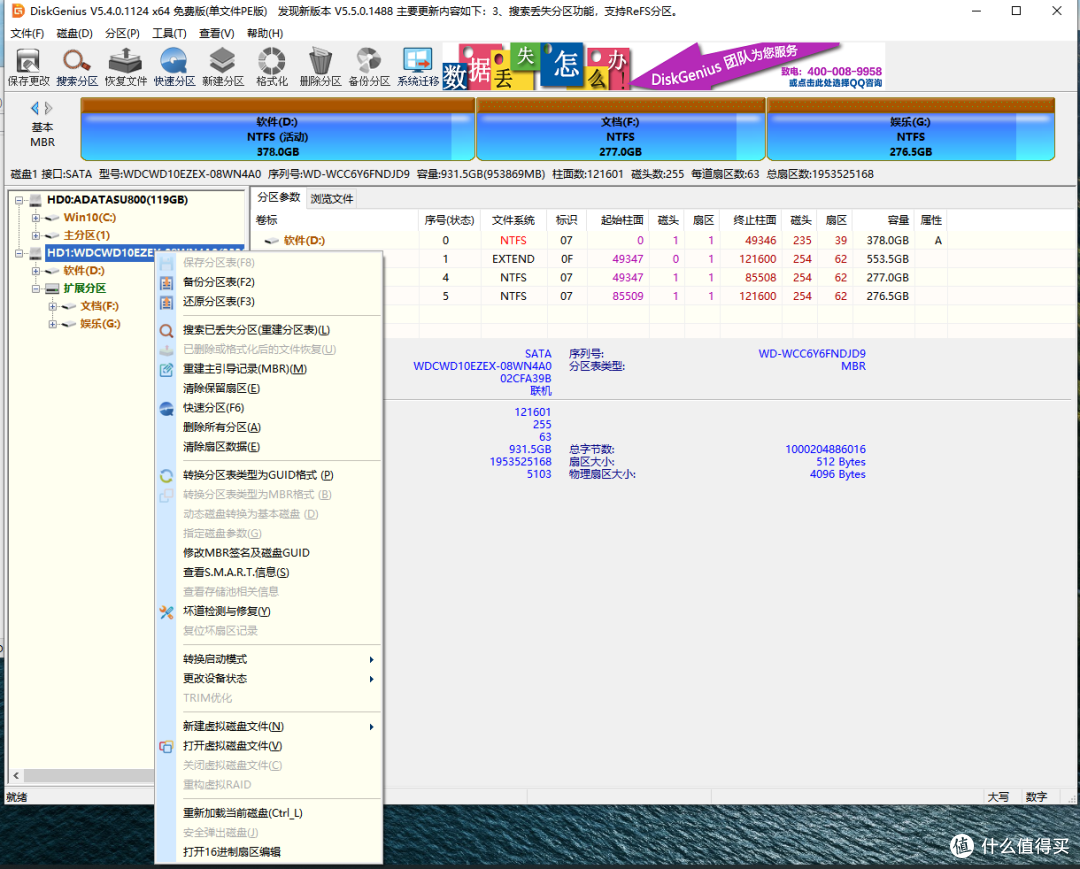Collapse the HD0:ADATASU800 disk node
The image size is (1080, 869).
tap(19, 200)
